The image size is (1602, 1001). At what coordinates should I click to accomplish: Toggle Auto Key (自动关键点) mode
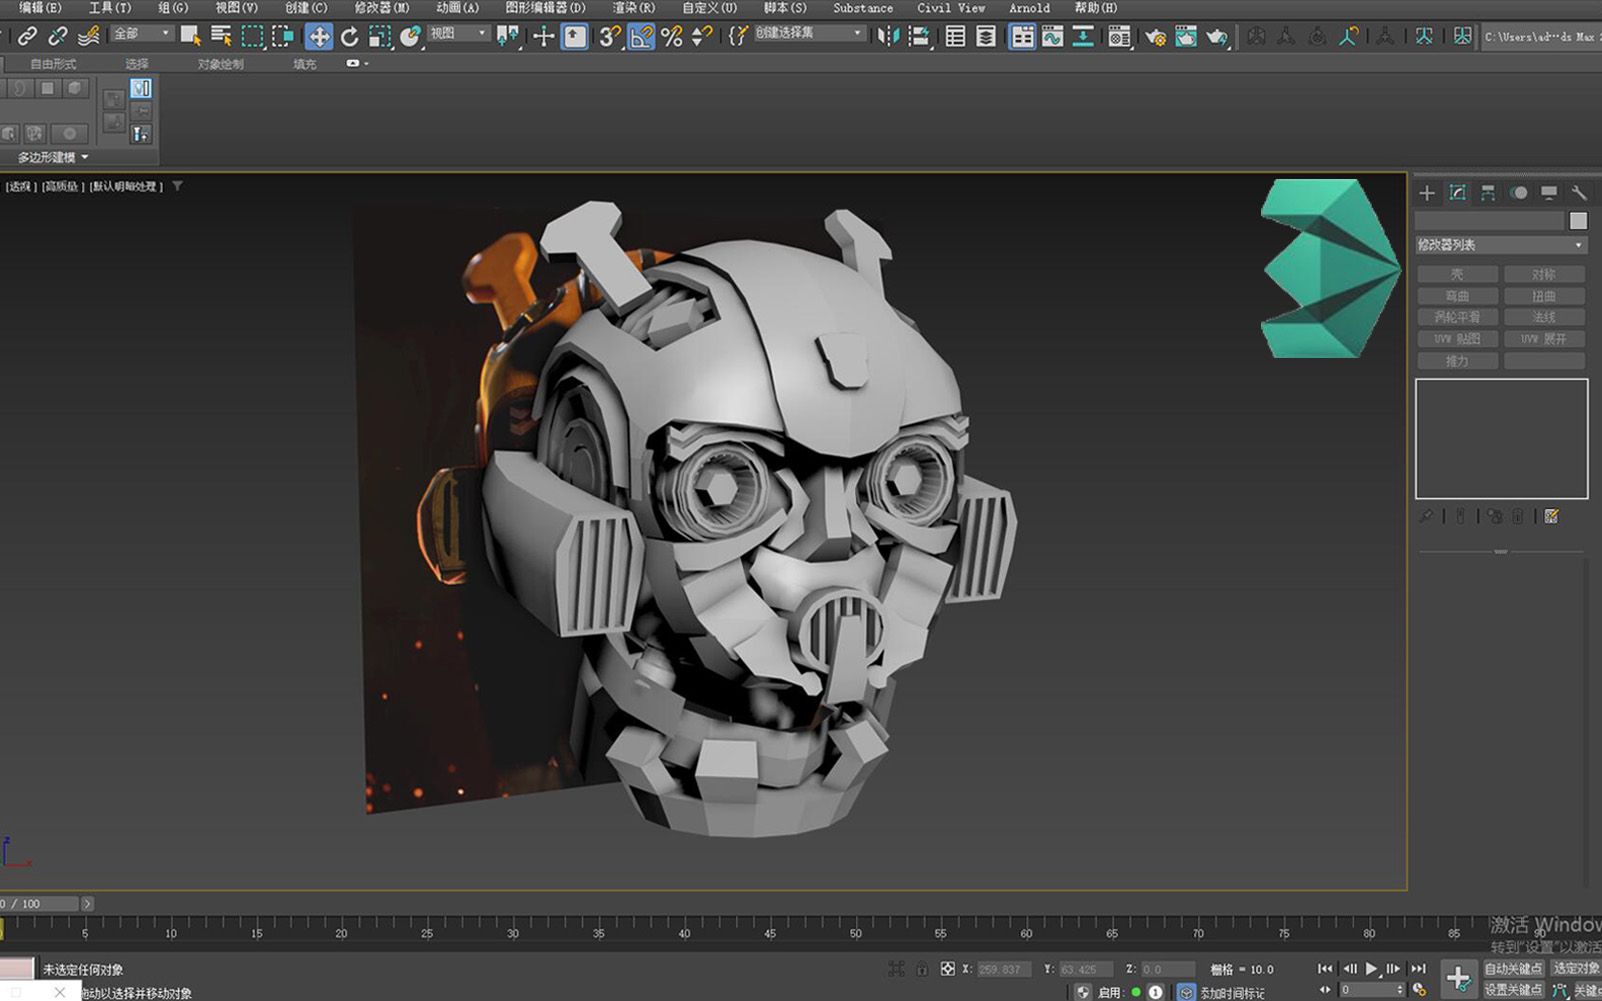pos(1512,968)
